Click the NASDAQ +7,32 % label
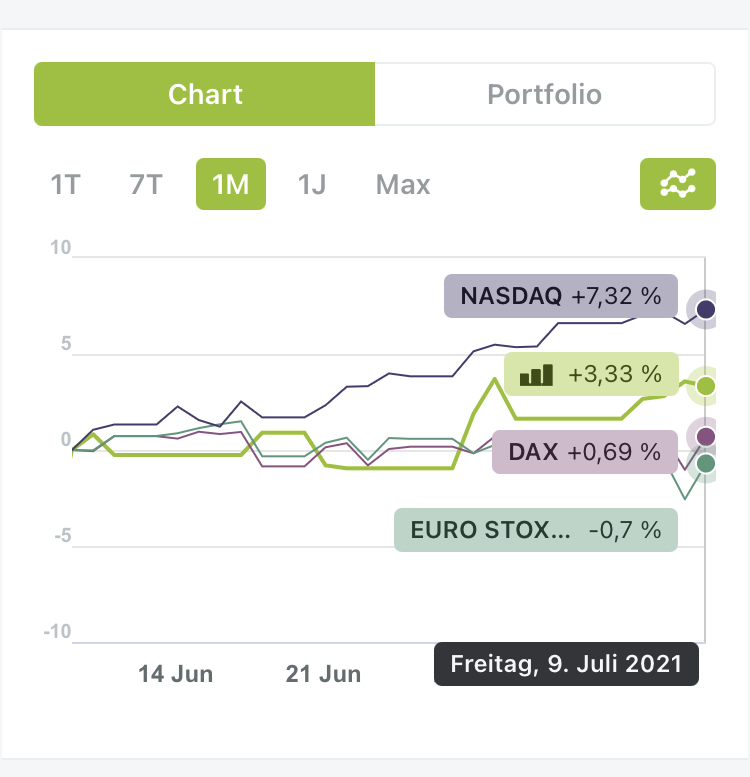The width and height of the screenshot is (750, 777). [x=560, y=296]
